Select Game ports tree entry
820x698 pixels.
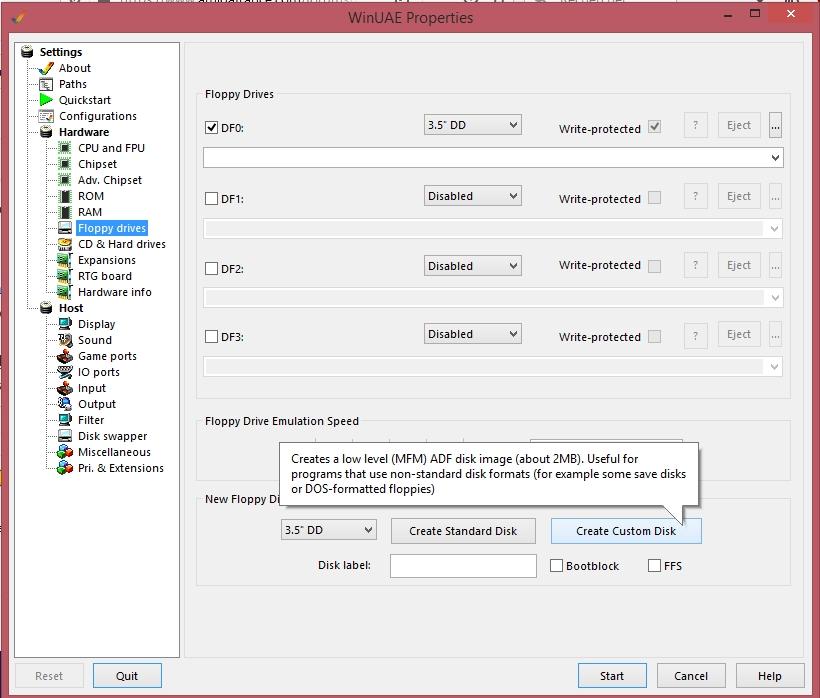107,356
